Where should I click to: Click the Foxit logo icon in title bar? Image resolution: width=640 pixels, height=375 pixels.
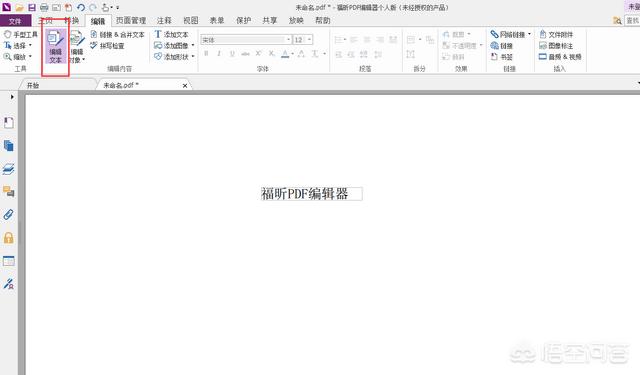click(7, 7)
